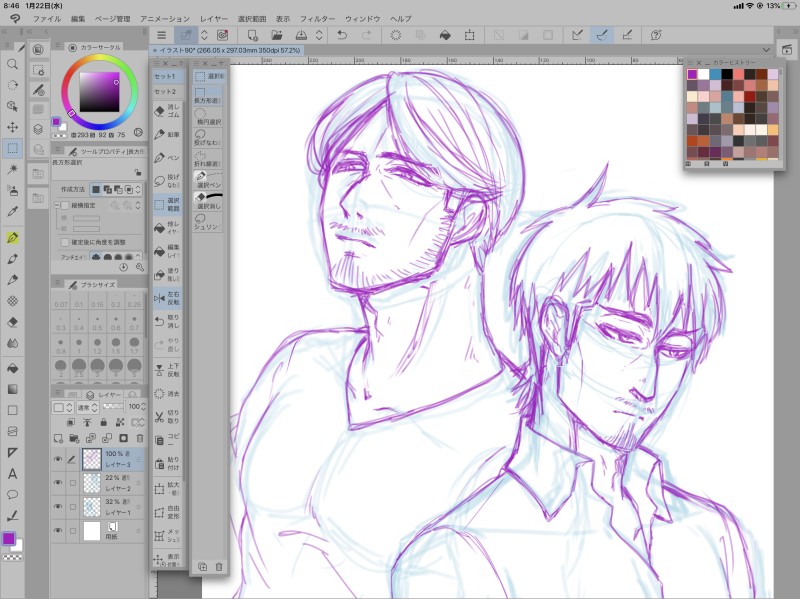Click the Lock layer padlock icon
The image size is (800, 599).
[104, 422]
